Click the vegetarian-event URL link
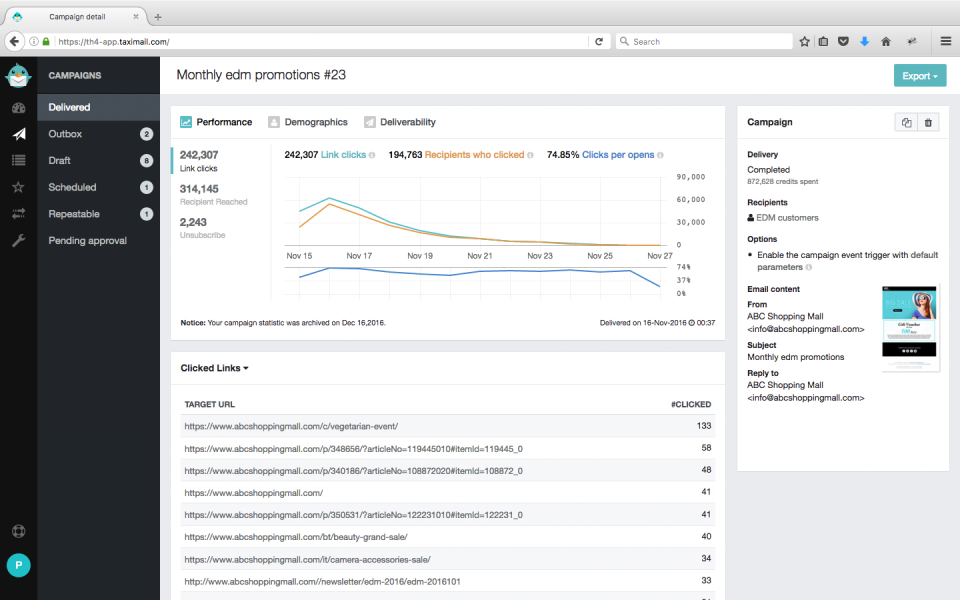960x600 pixels. (x=291, y=426)
